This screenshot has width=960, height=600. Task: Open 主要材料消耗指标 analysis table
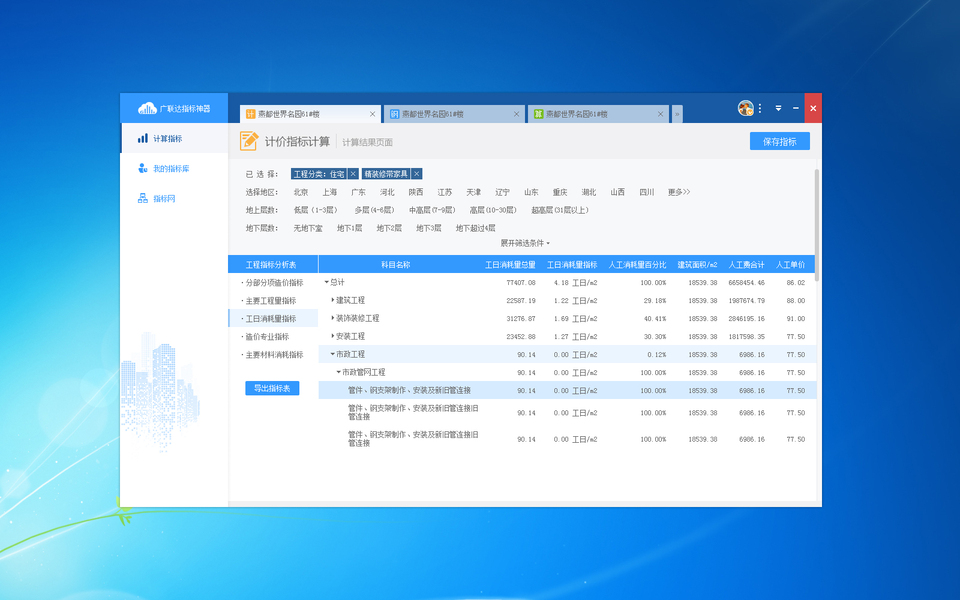(x=273, y=354)
